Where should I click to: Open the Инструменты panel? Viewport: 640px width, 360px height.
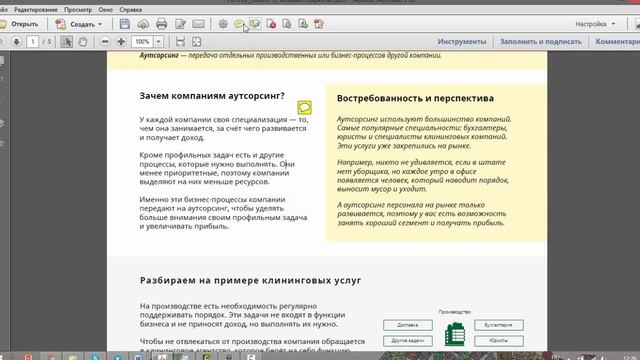click(x=462, y=42)
